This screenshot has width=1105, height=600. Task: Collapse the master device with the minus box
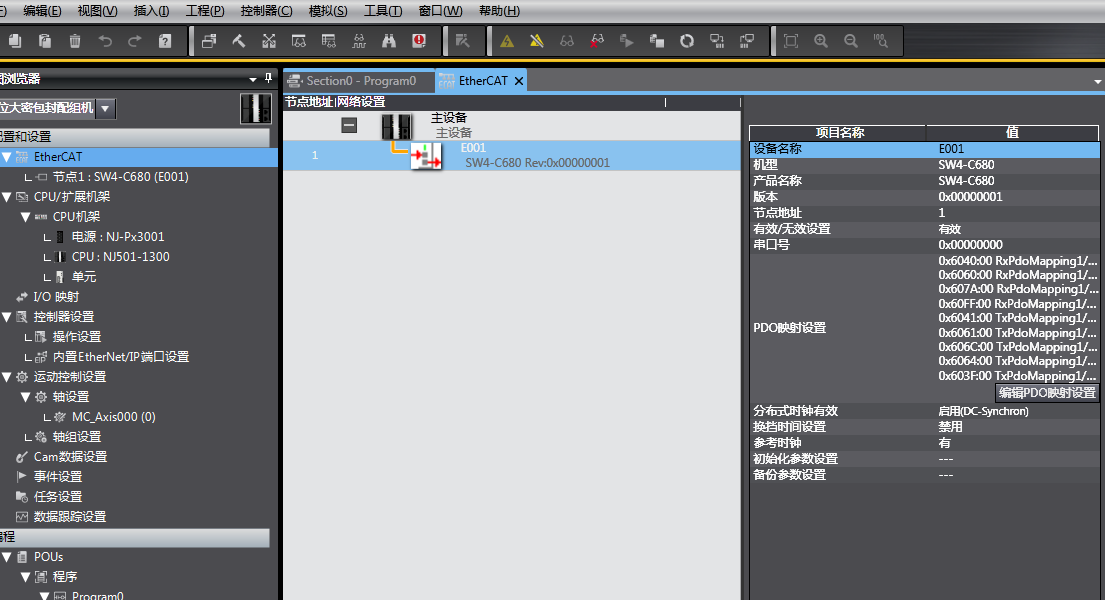pyautogui.click(x=349, y=125)
